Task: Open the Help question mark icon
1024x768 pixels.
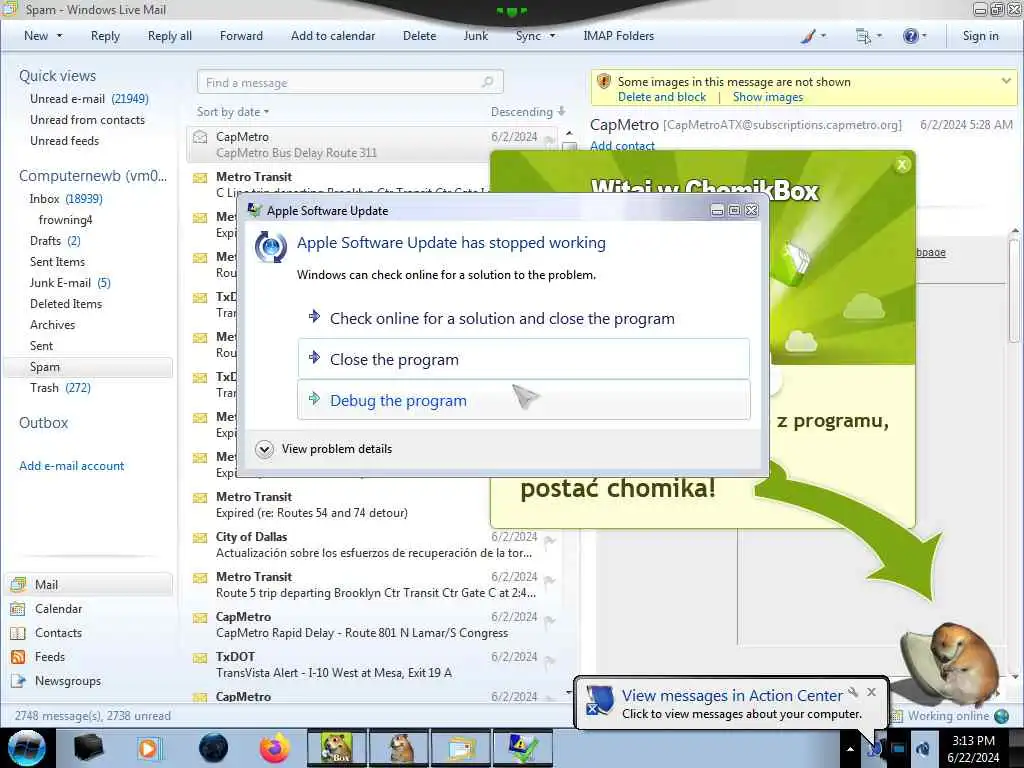Action: coord(910,37)
